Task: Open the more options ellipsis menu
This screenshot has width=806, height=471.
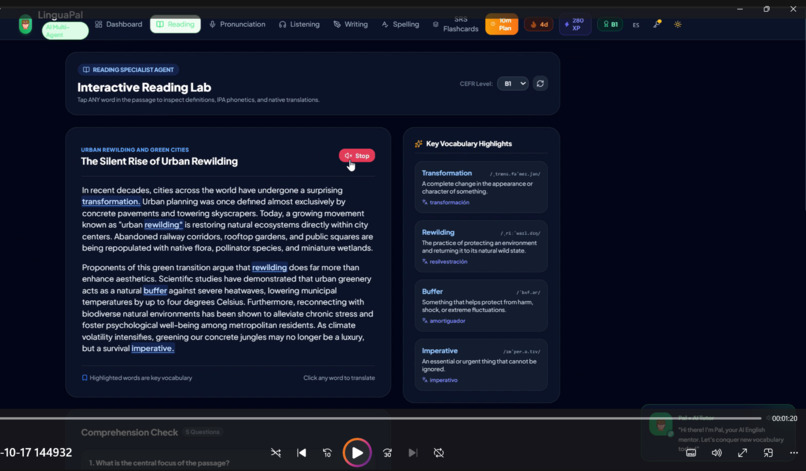Action: point(794,452)
